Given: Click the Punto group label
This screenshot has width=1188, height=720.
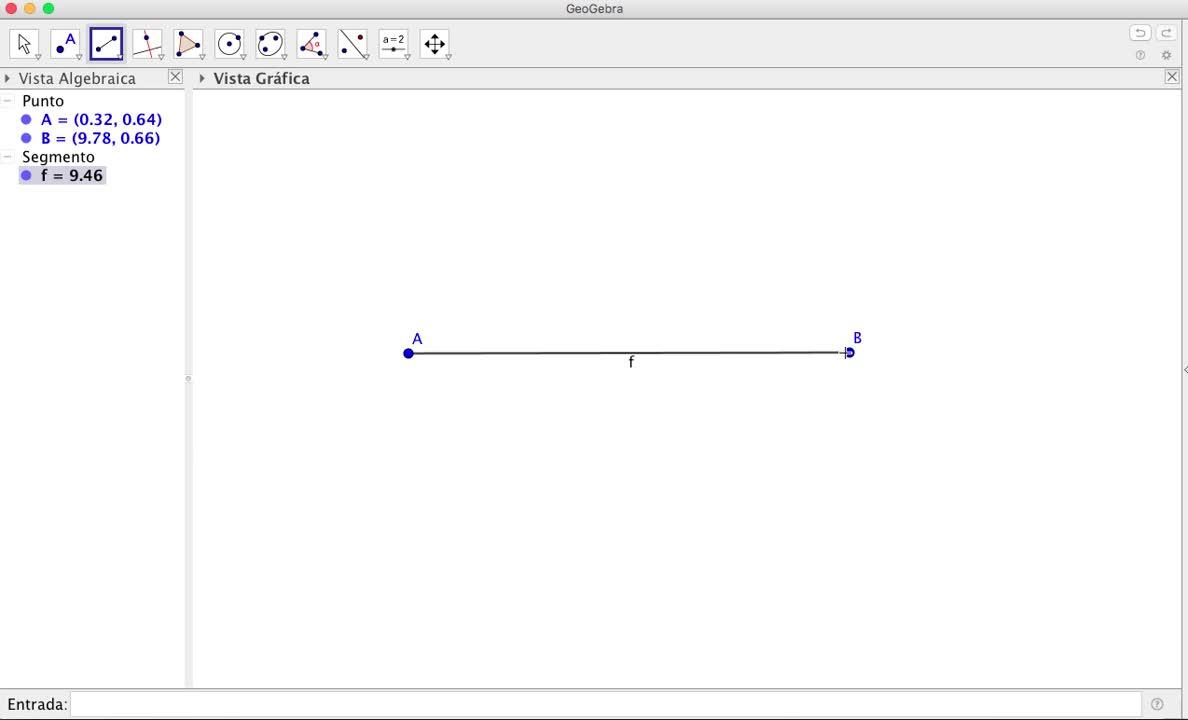Looking at the screenshot, I should tap(42, 101).
